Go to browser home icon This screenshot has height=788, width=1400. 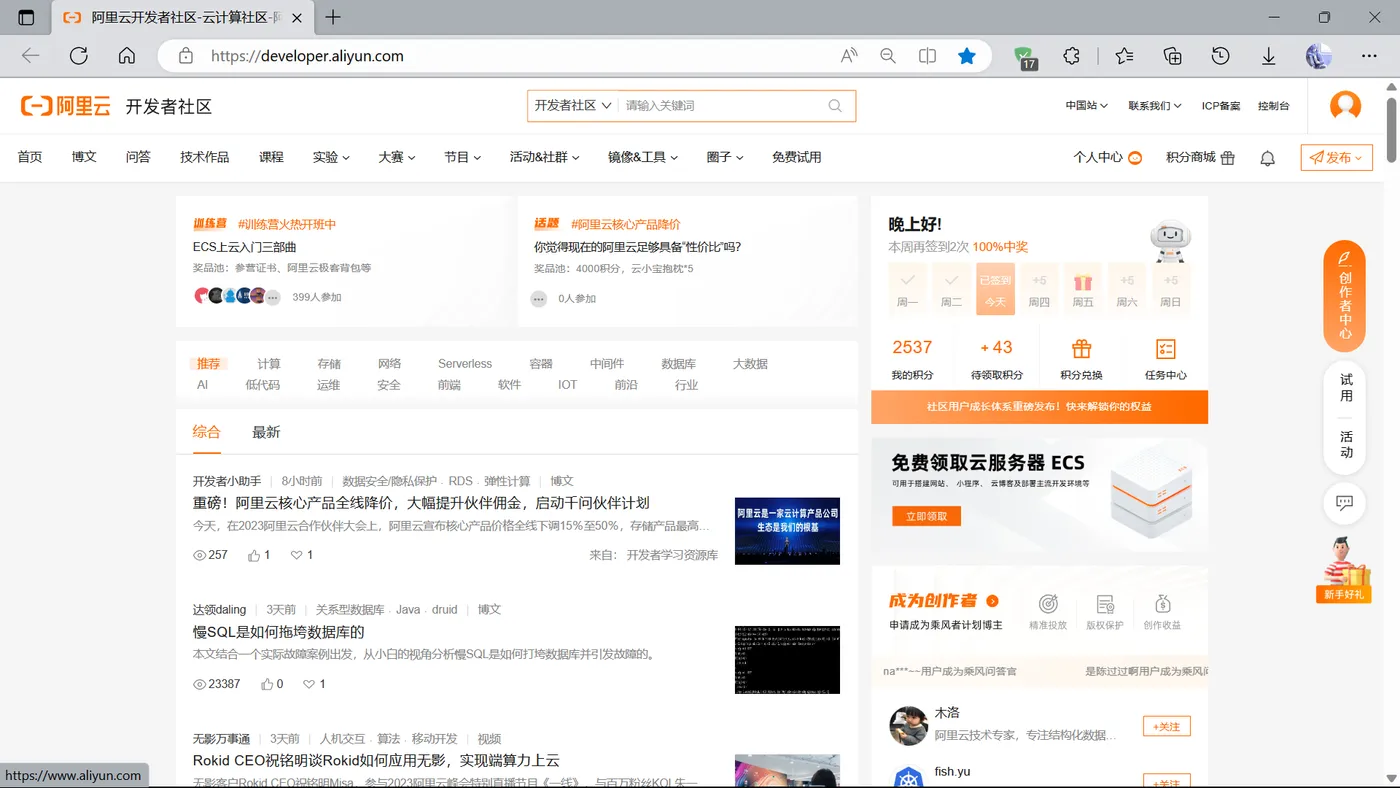[x=127, y=56]
